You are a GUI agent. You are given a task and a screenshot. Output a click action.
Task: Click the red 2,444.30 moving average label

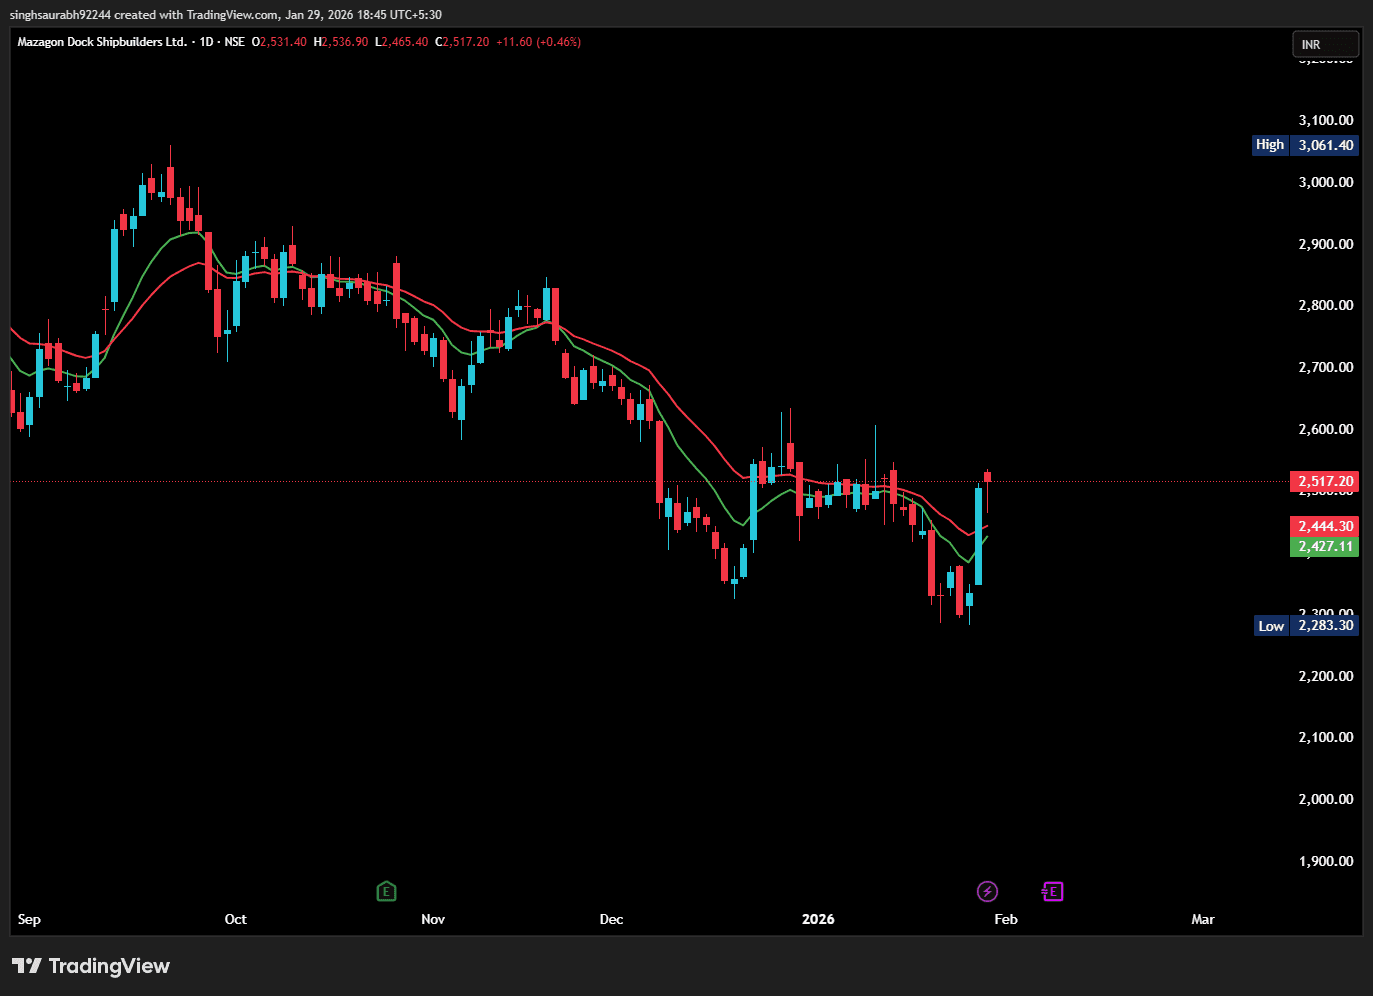[1325, 526]
